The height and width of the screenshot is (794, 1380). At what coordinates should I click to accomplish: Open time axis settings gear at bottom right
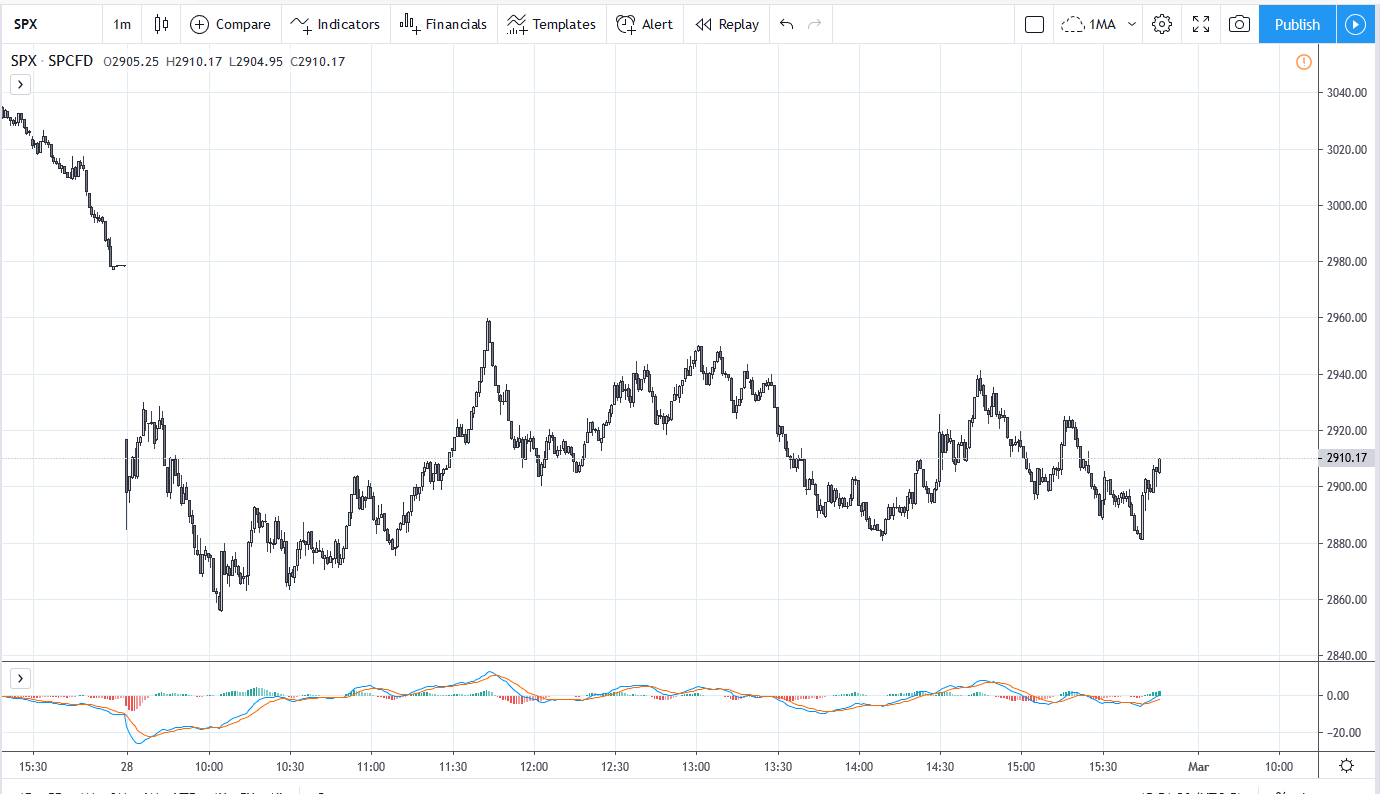[x=1347, y=766]
